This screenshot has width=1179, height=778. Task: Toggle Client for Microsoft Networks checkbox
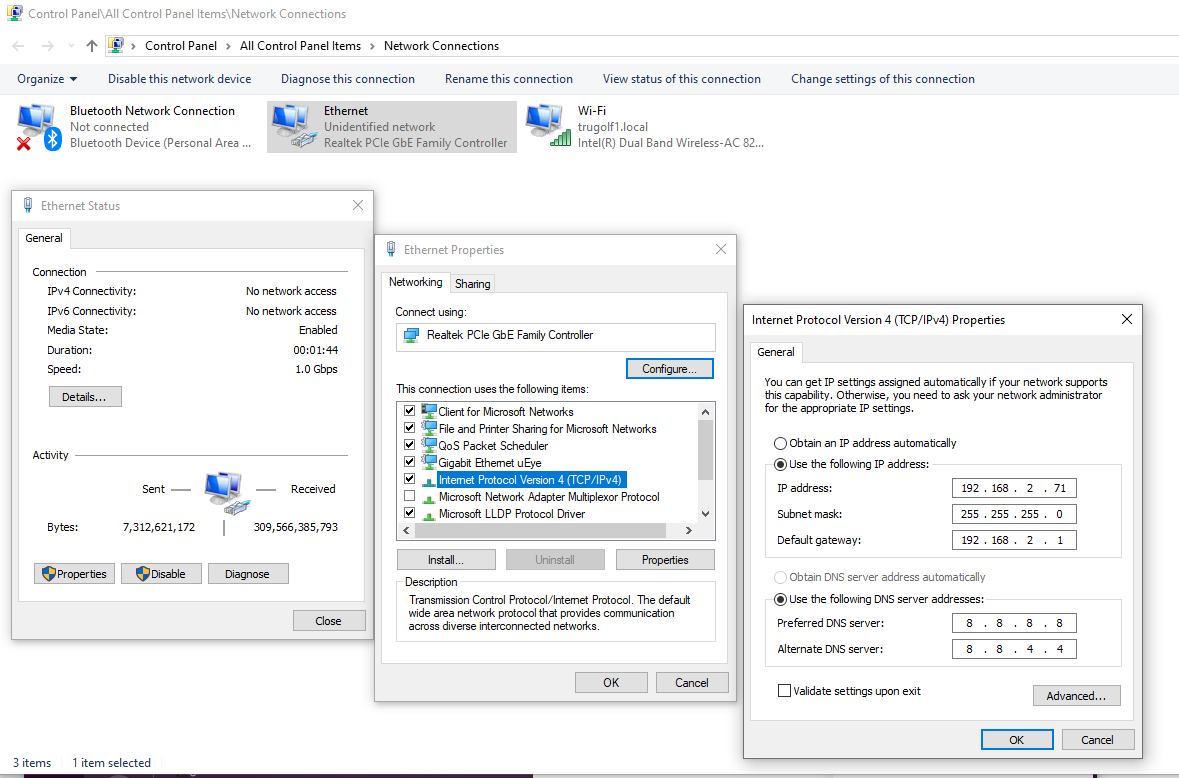409,411
